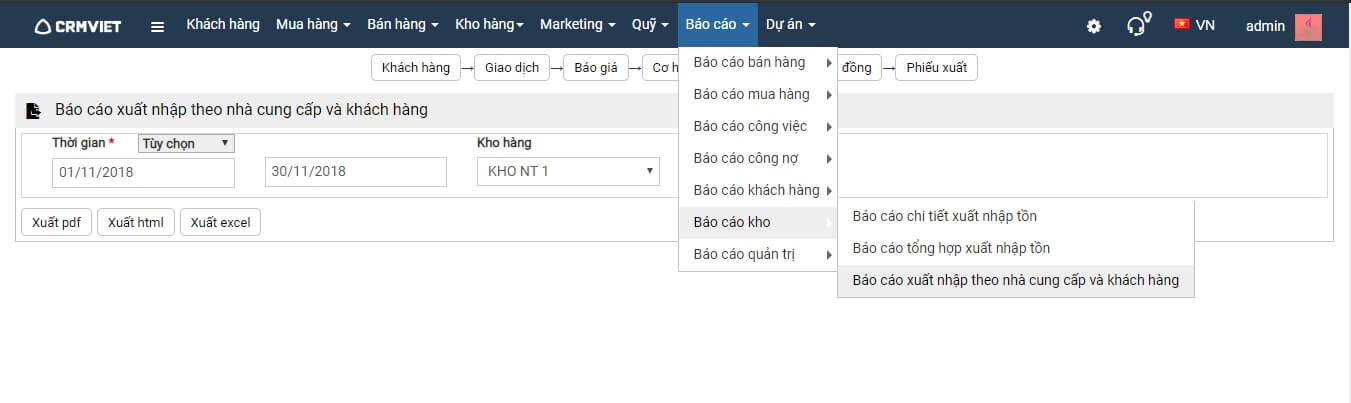
Task: Click the Báo giá workflow step
Action: [595, 68]
